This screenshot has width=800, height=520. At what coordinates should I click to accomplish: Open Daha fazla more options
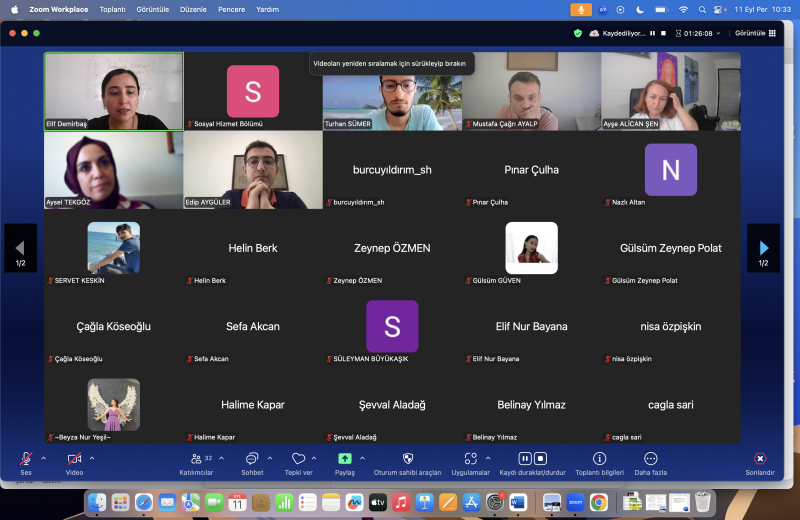tap(651, 464)
